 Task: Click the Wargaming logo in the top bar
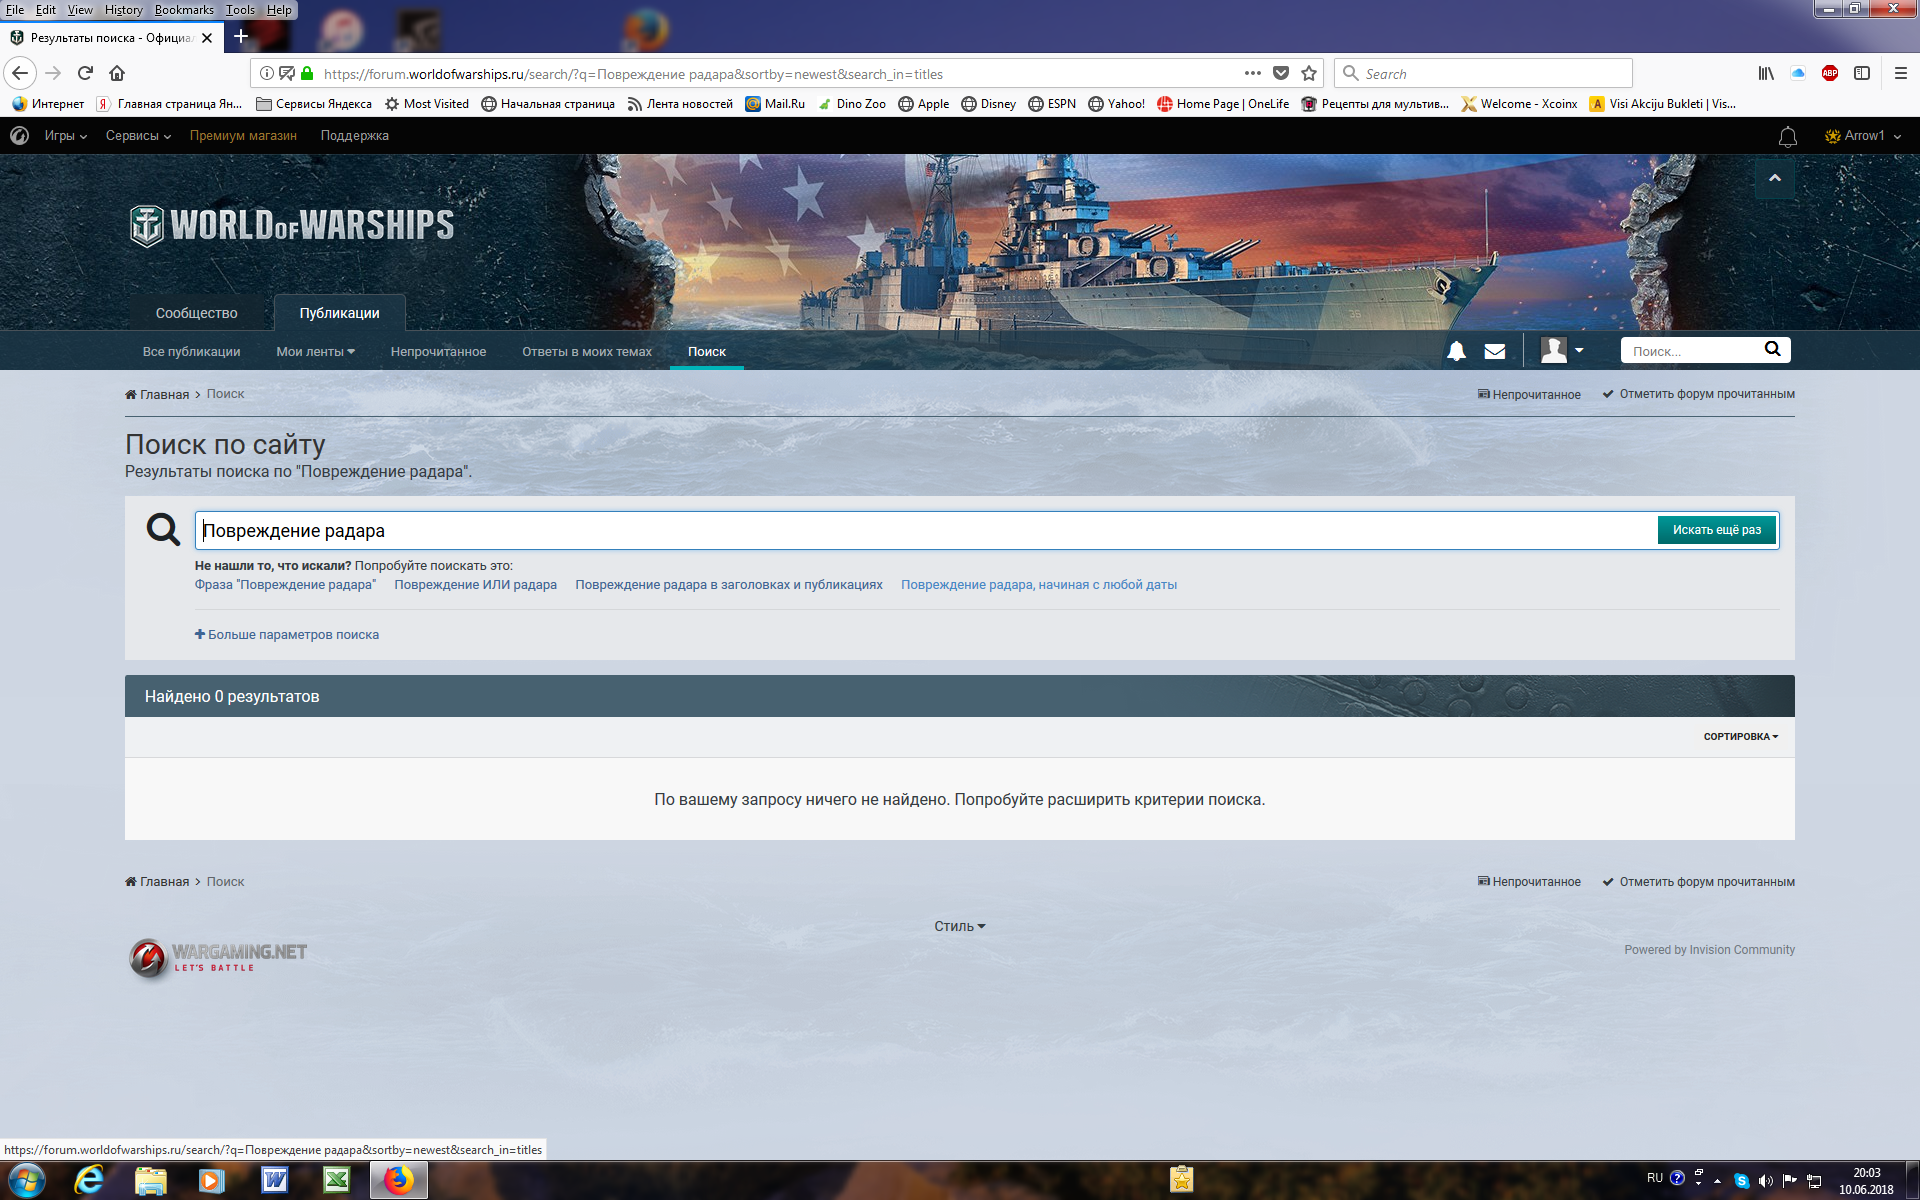19,135
